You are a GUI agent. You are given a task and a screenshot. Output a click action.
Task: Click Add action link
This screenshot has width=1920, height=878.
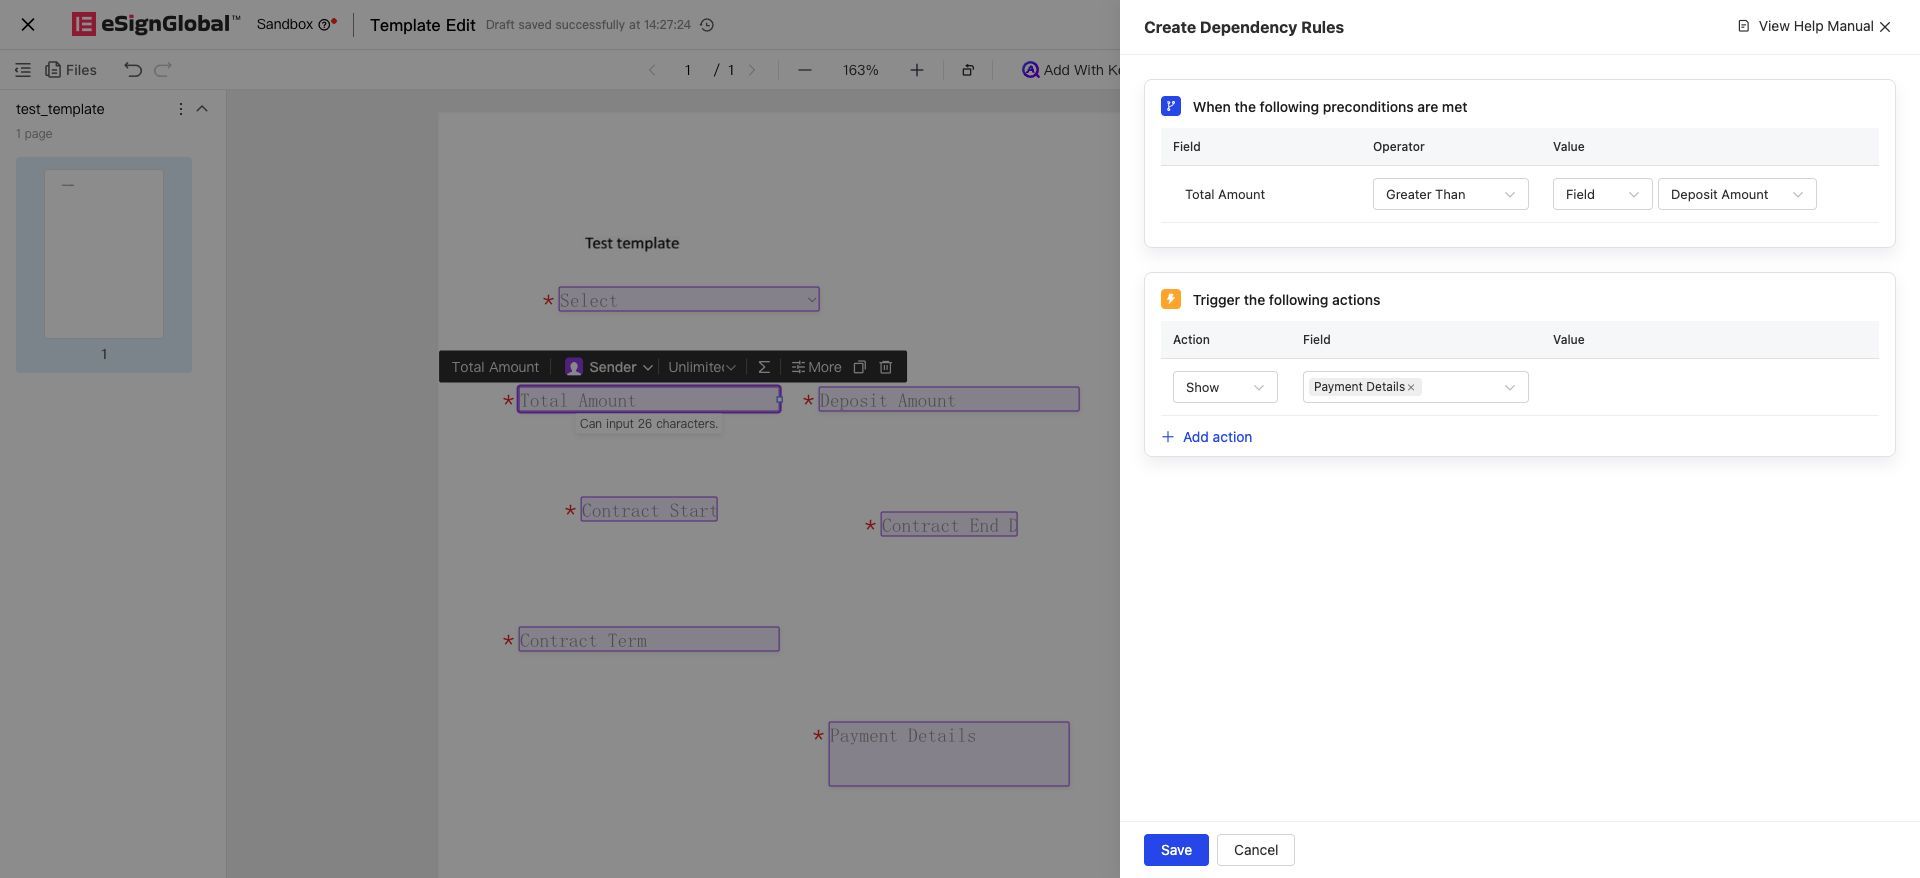[1207, 437]
